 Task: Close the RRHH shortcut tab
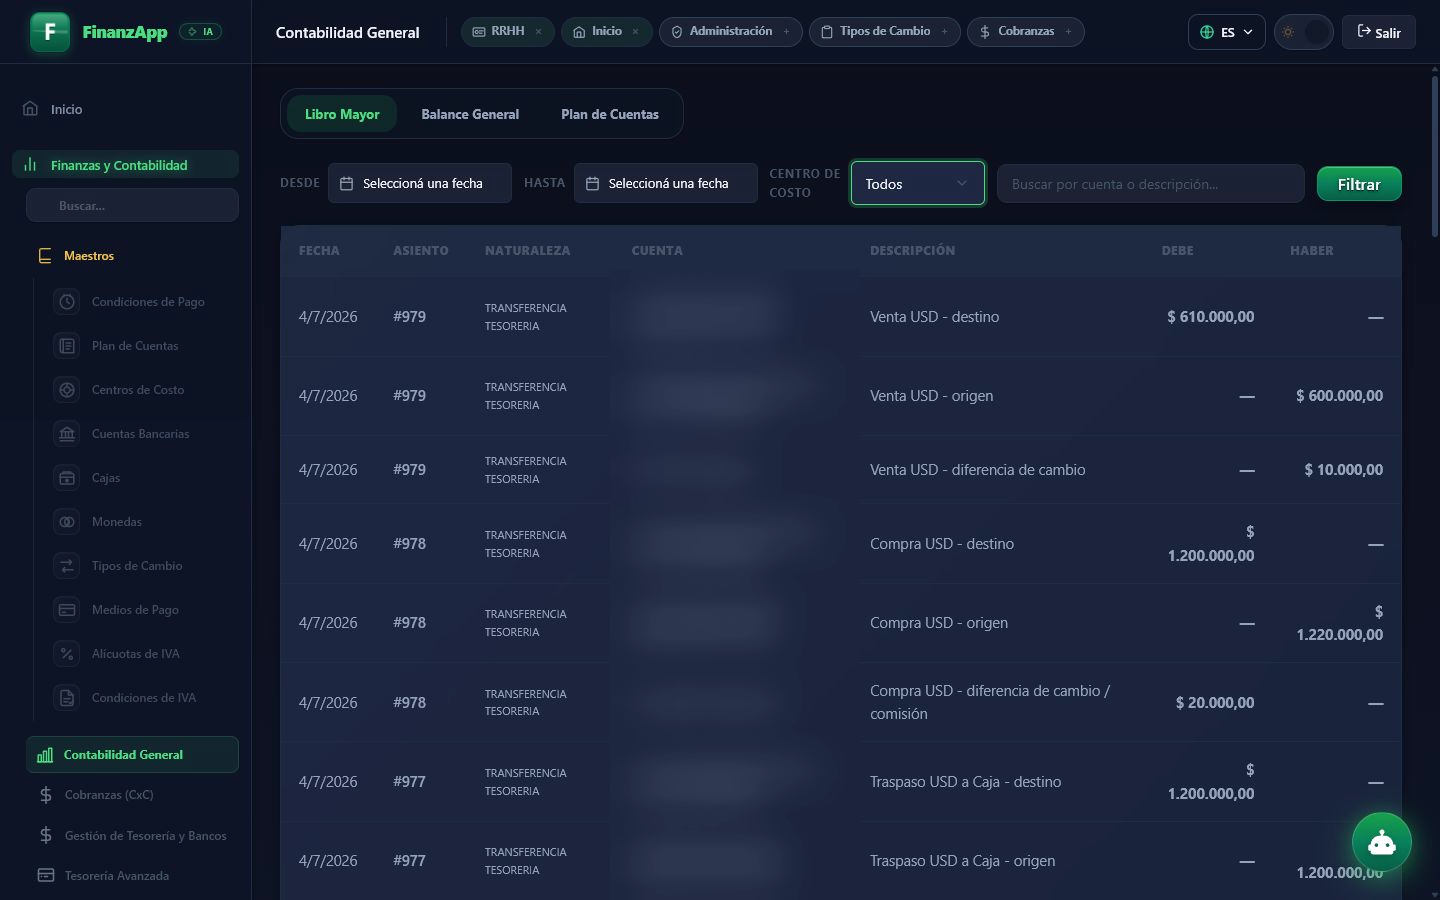(x=539, y=32)
